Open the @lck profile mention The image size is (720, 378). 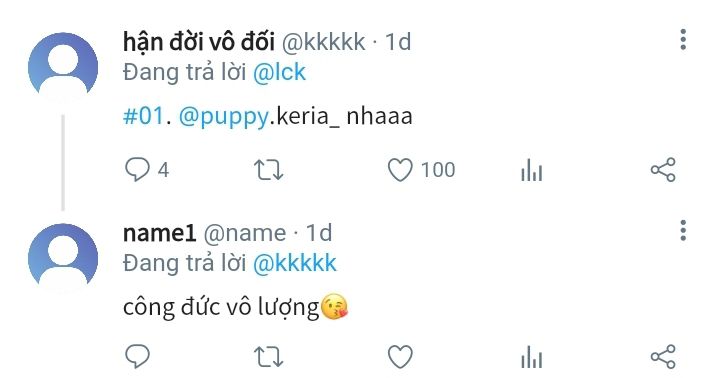coord(279,73)
